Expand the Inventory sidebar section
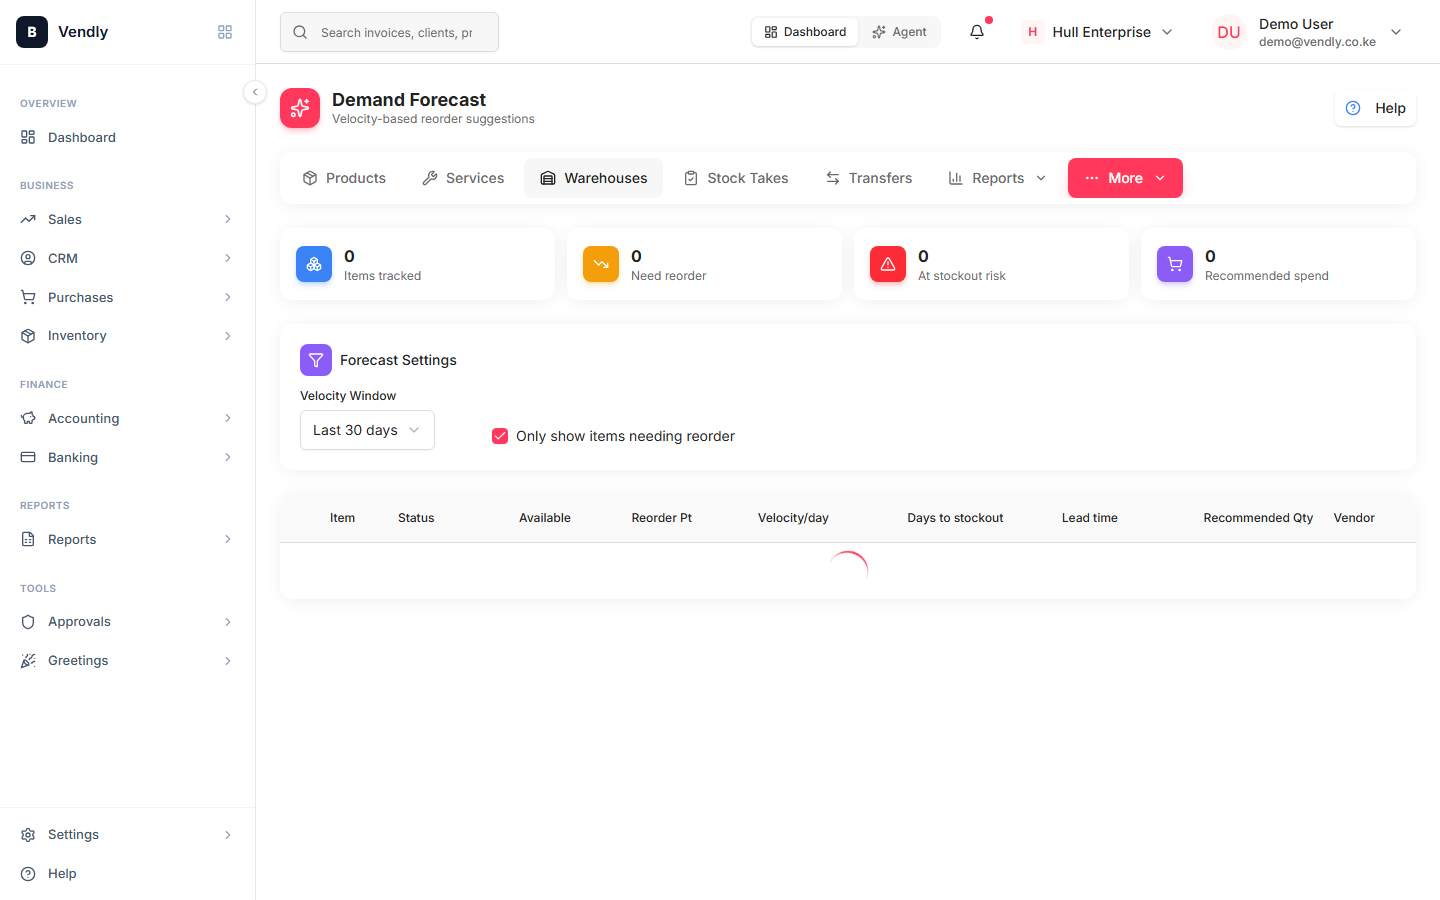1440x900 pixels. (128, 336)
